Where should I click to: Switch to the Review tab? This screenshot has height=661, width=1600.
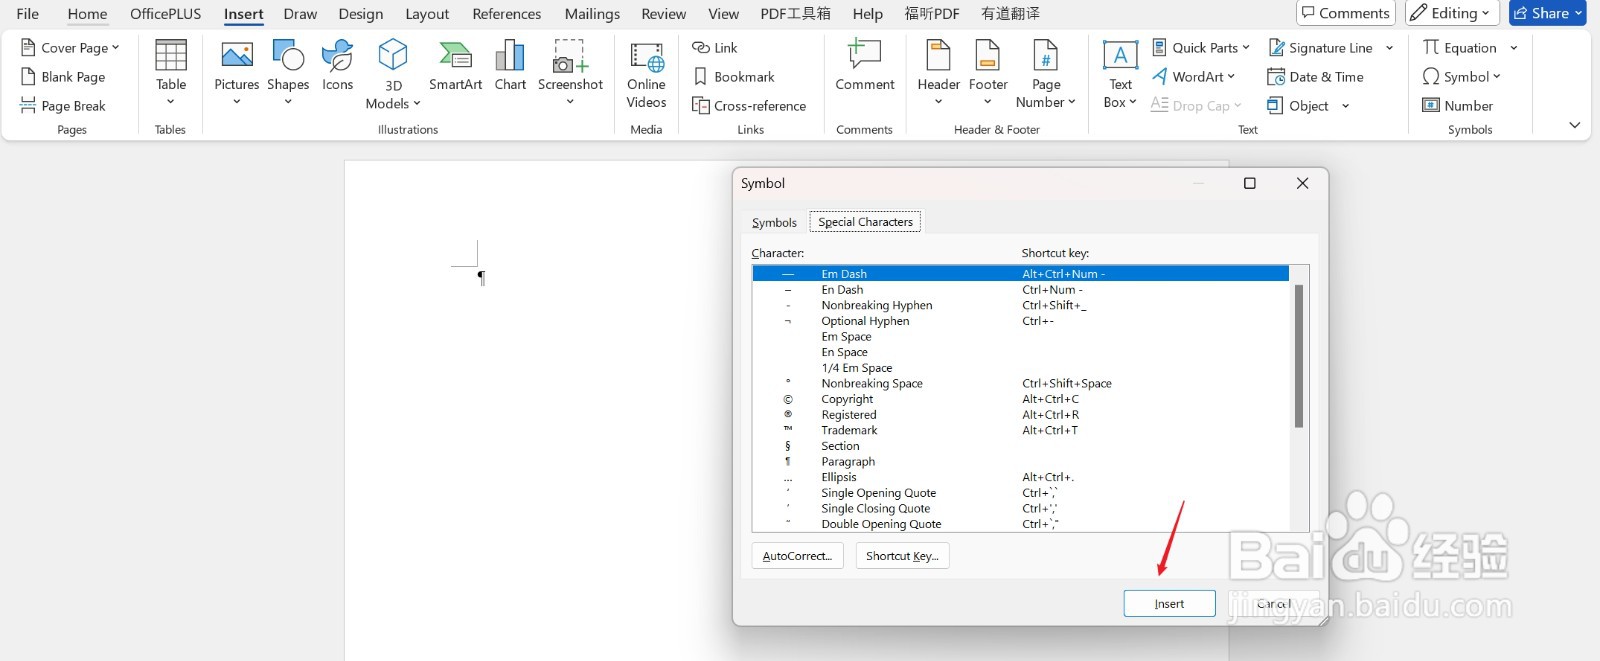pos(664,14)
